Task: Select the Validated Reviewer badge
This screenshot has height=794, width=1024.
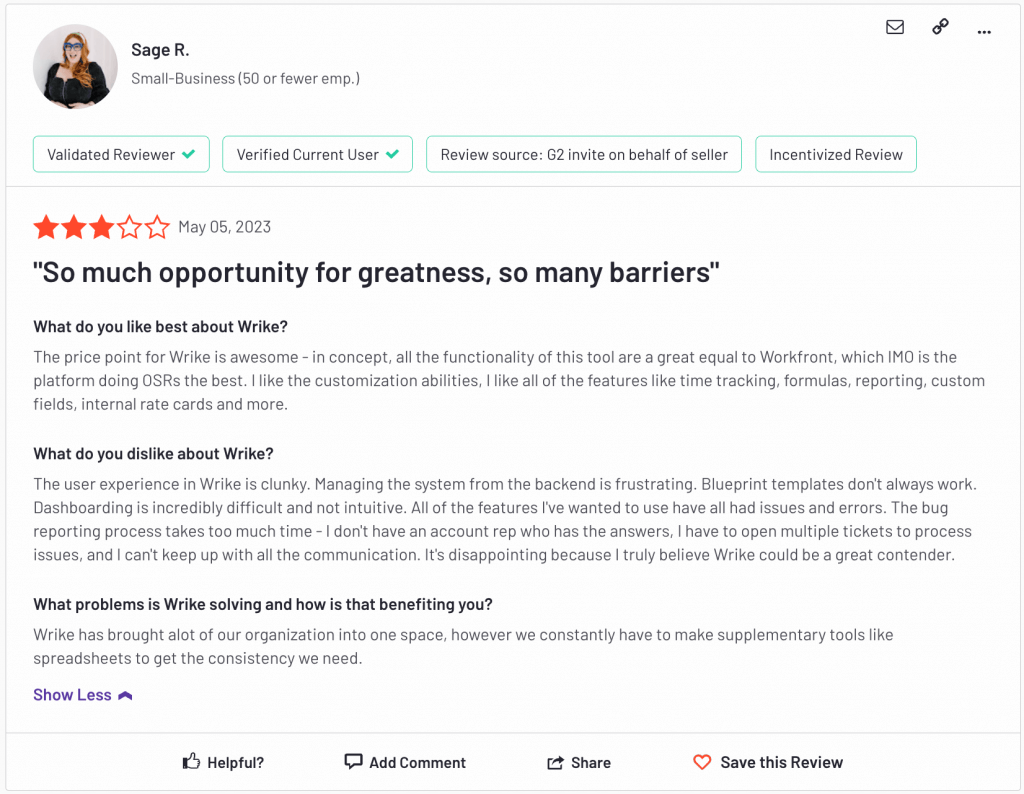Action: coord(121,154)
